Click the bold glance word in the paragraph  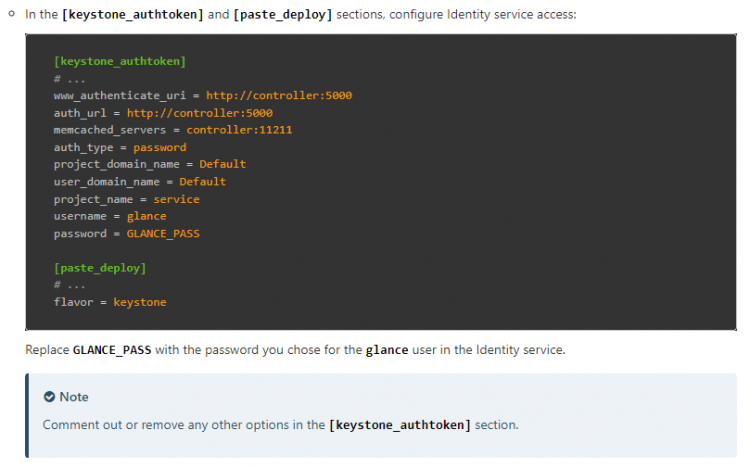(387, 350)
